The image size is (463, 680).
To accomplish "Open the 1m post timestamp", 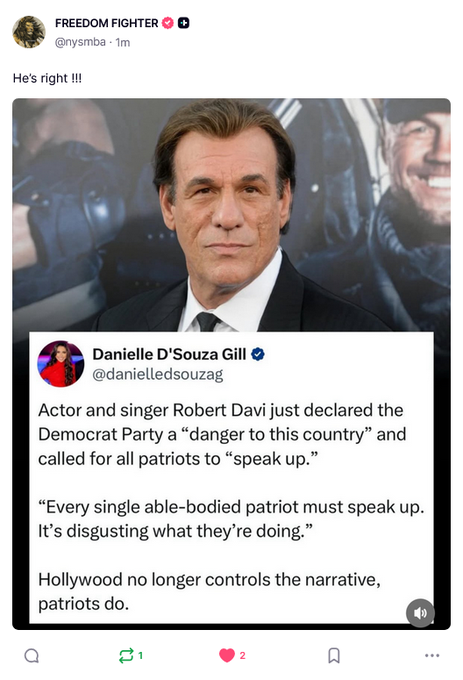I will [x=123, y=42].
